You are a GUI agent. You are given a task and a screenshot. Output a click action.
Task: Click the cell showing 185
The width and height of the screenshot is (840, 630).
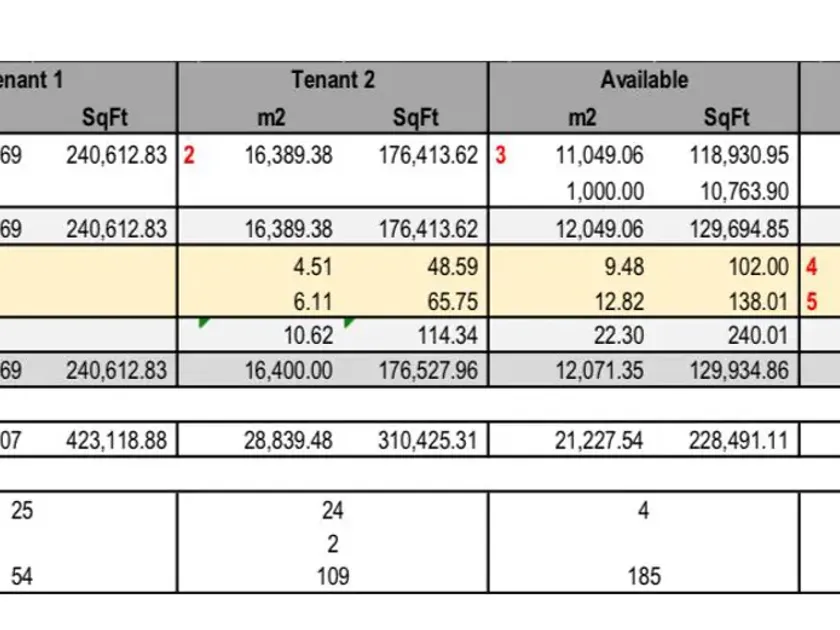coord(644,576)
